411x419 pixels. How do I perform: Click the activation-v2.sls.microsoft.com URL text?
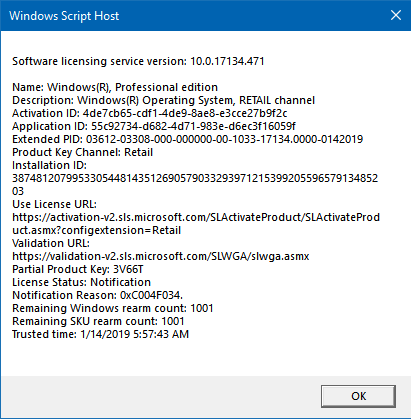pos(196,224)
